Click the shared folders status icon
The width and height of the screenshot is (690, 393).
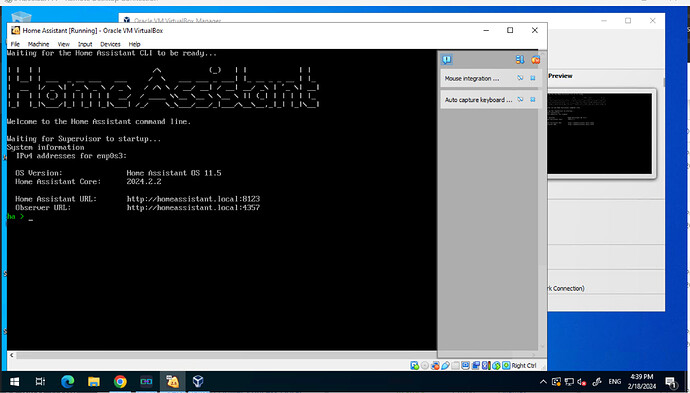pos(455,365)
